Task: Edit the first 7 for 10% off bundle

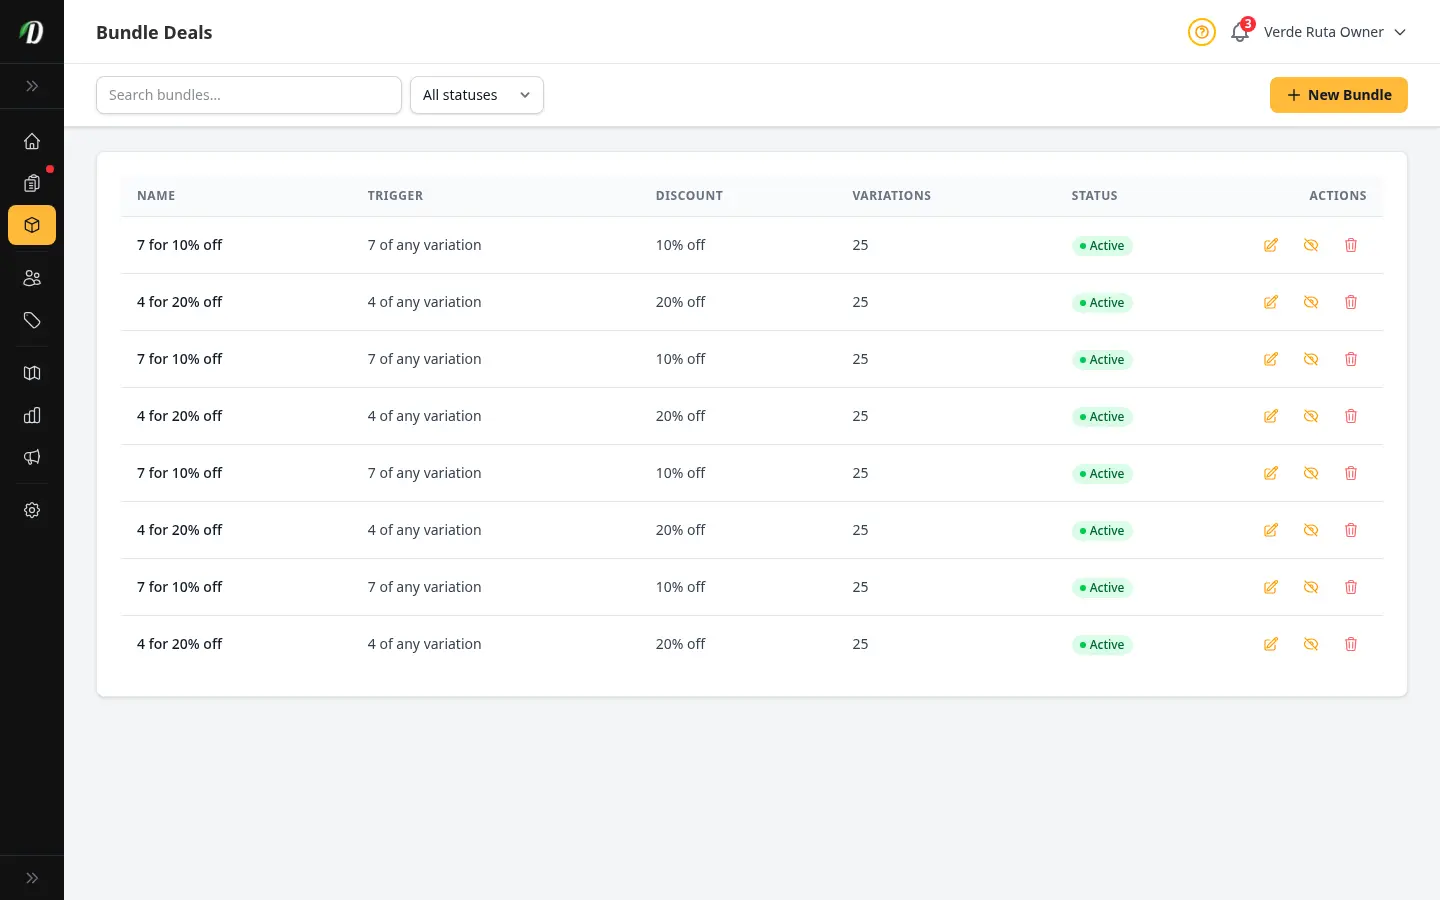Action: 1271,245
